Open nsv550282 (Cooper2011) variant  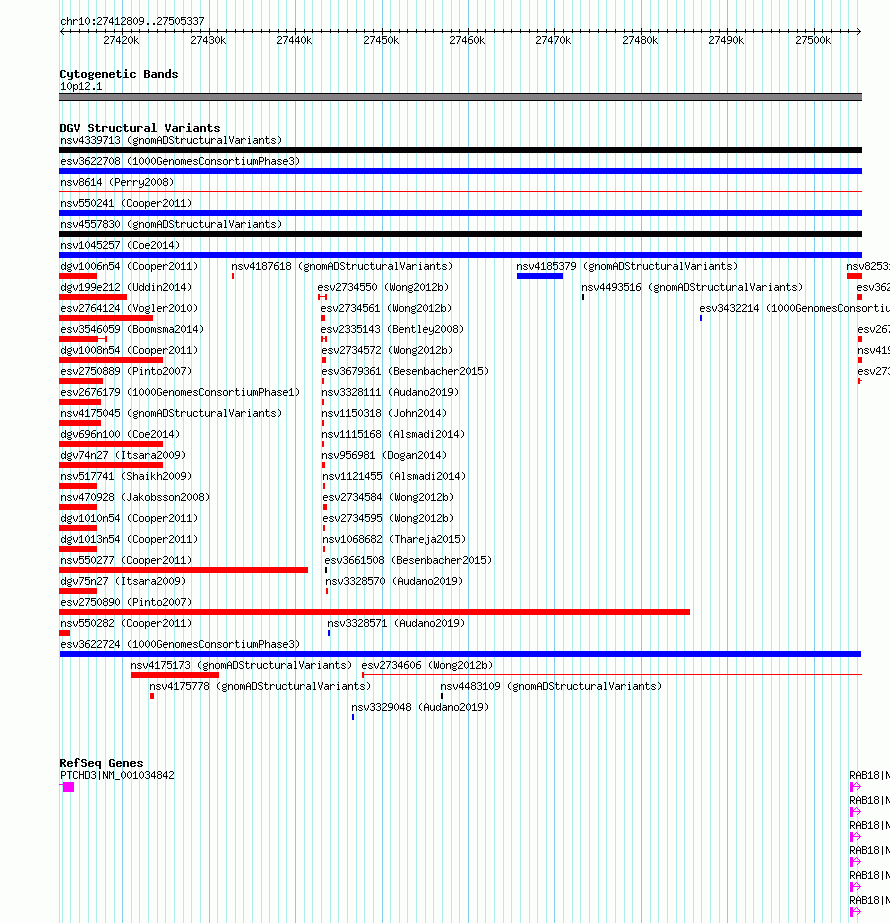pos(126,623)
